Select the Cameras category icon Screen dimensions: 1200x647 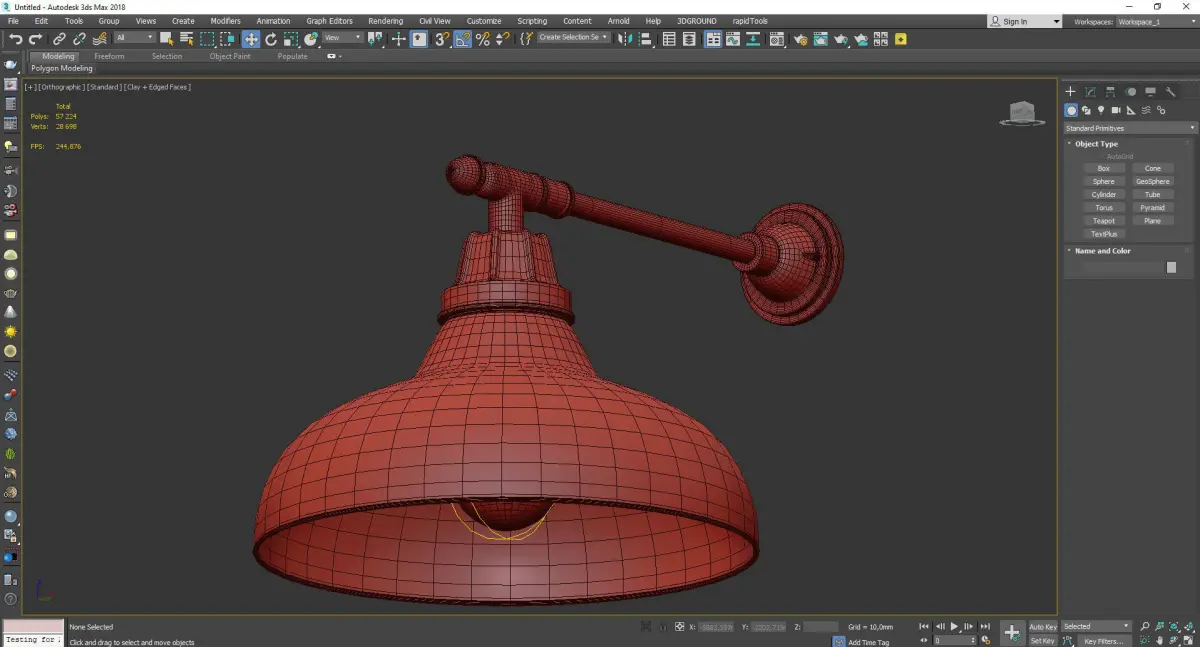[x=1116, y=110]
